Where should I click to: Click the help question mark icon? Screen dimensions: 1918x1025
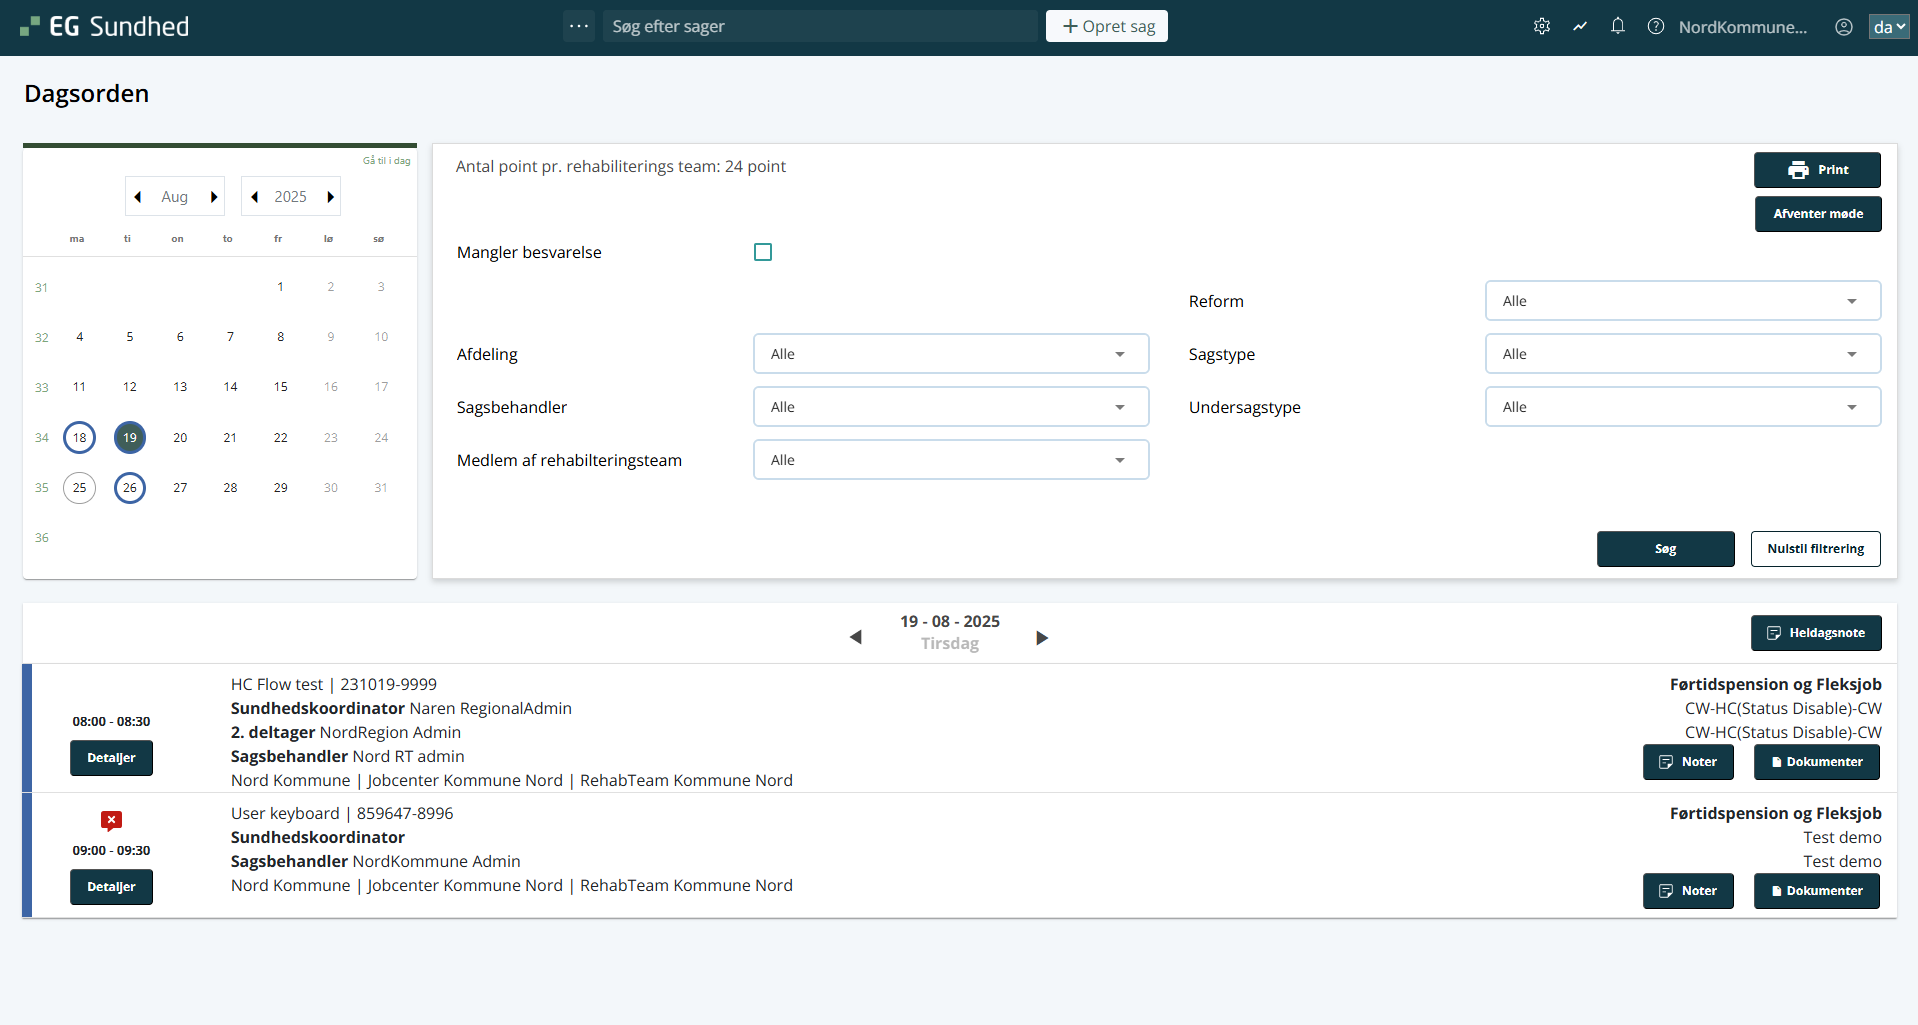click(x=1656, y=27)
